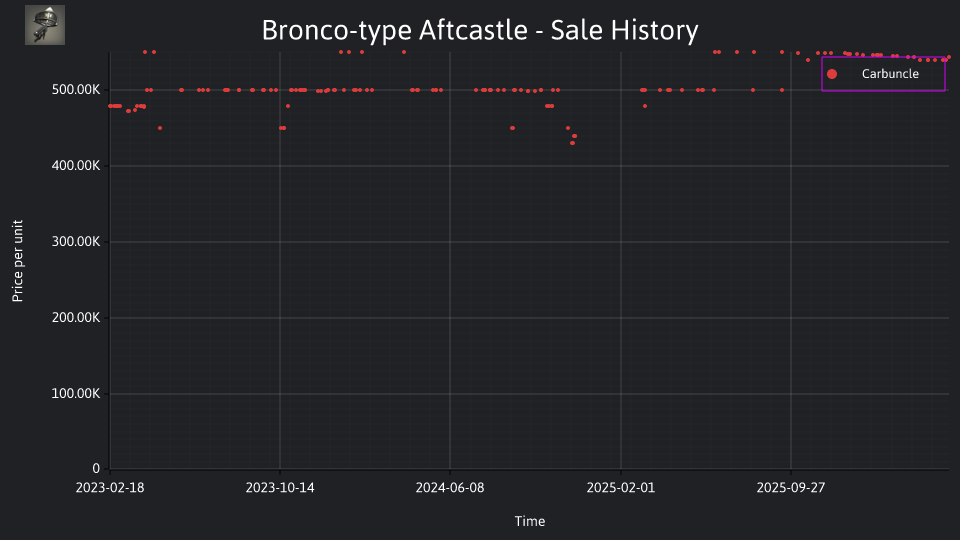The width and height of the screenshot is (960, 540).
Task: Select the 500.00K y-axis tick label
Action: (76, 90)
